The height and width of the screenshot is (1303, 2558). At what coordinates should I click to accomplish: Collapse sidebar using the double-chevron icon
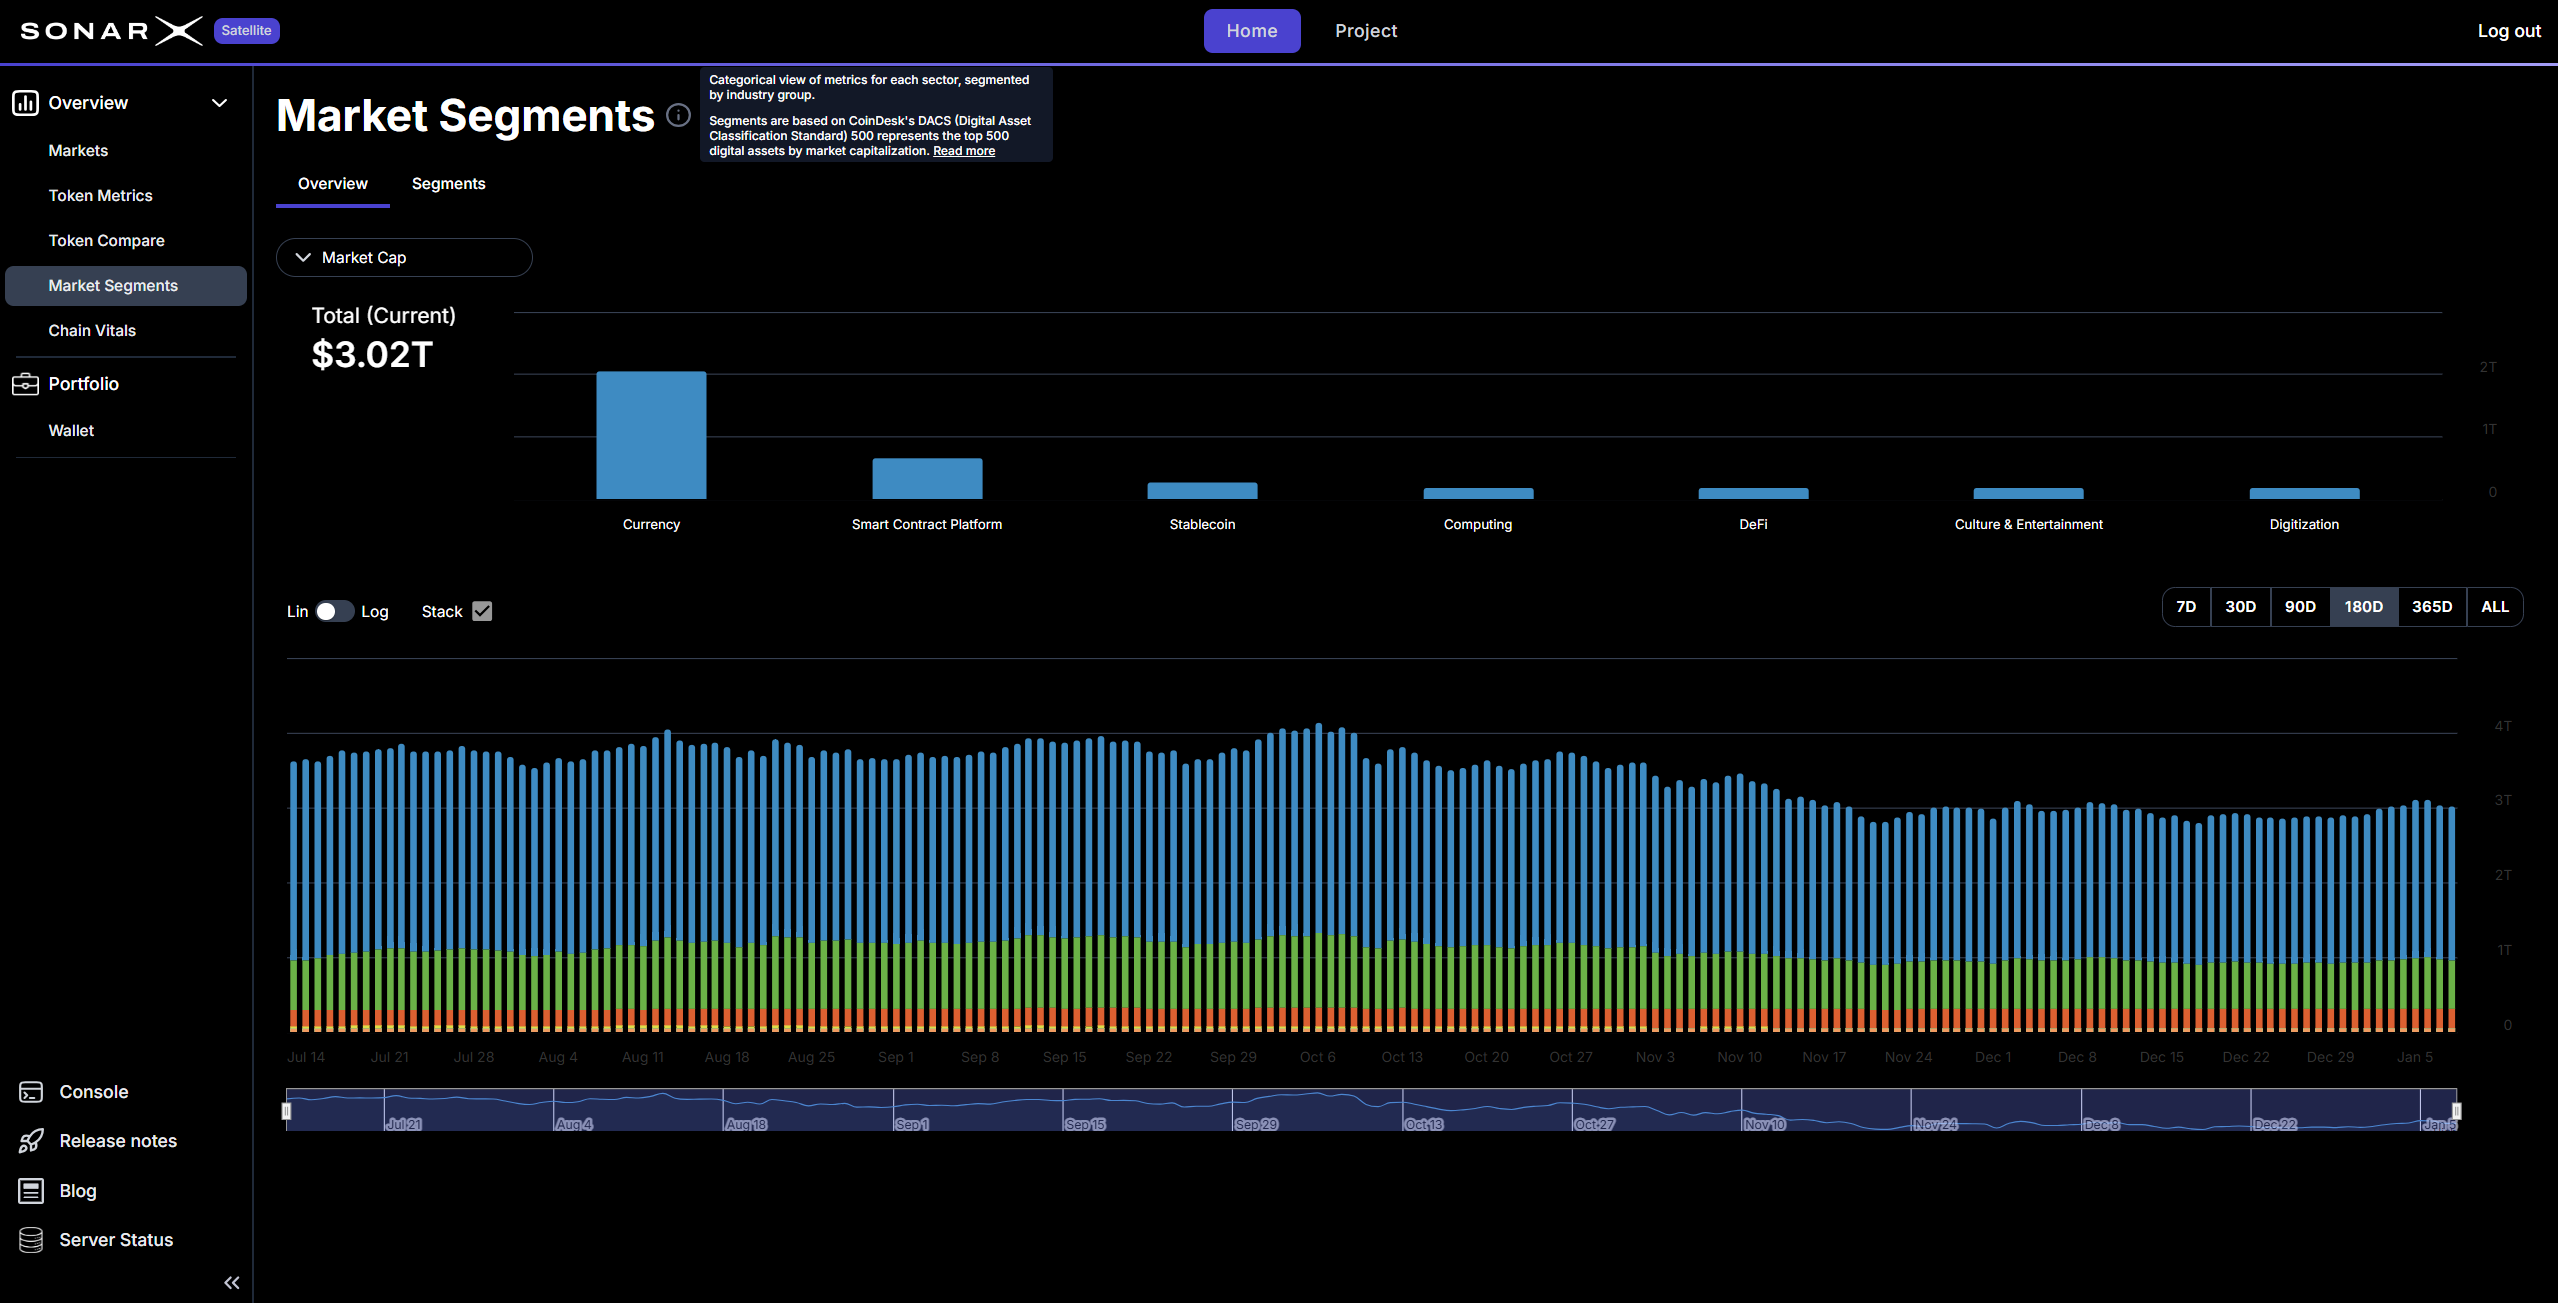click(x=232, y=1283)
